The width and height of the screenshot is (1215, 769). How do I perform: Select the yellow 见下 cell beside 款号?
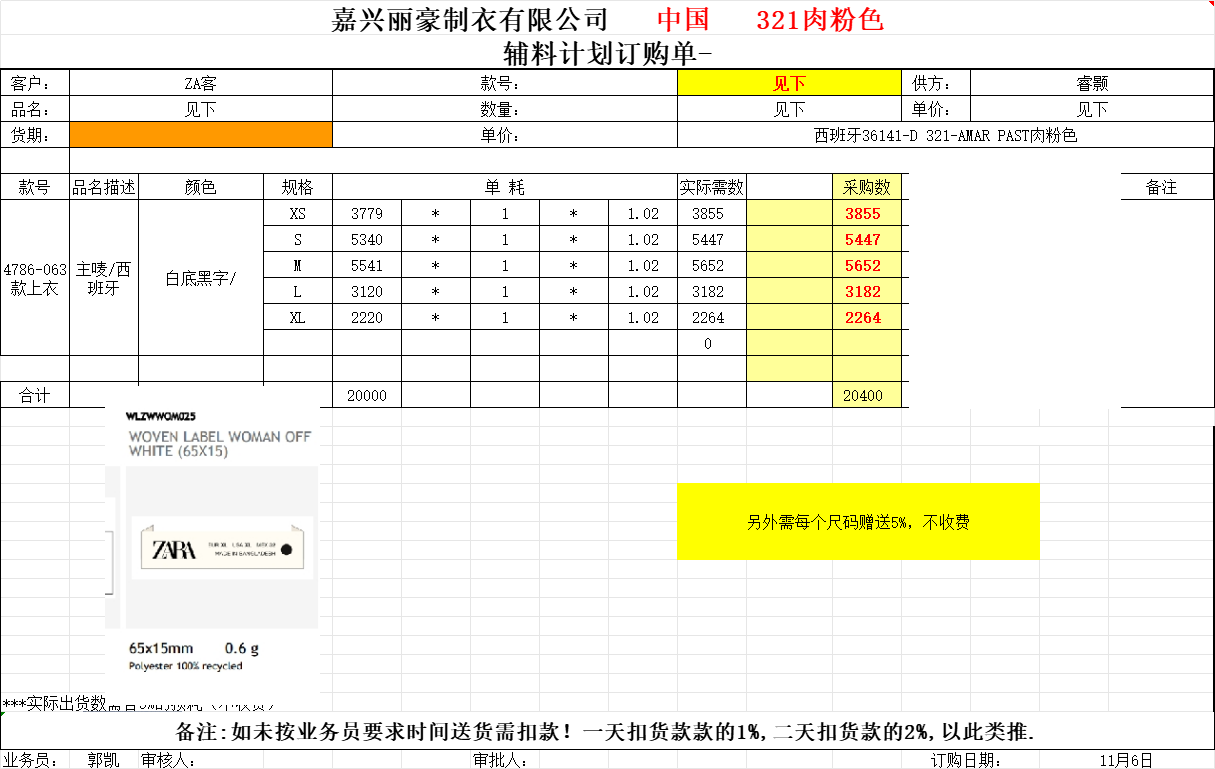pos(789,84)
